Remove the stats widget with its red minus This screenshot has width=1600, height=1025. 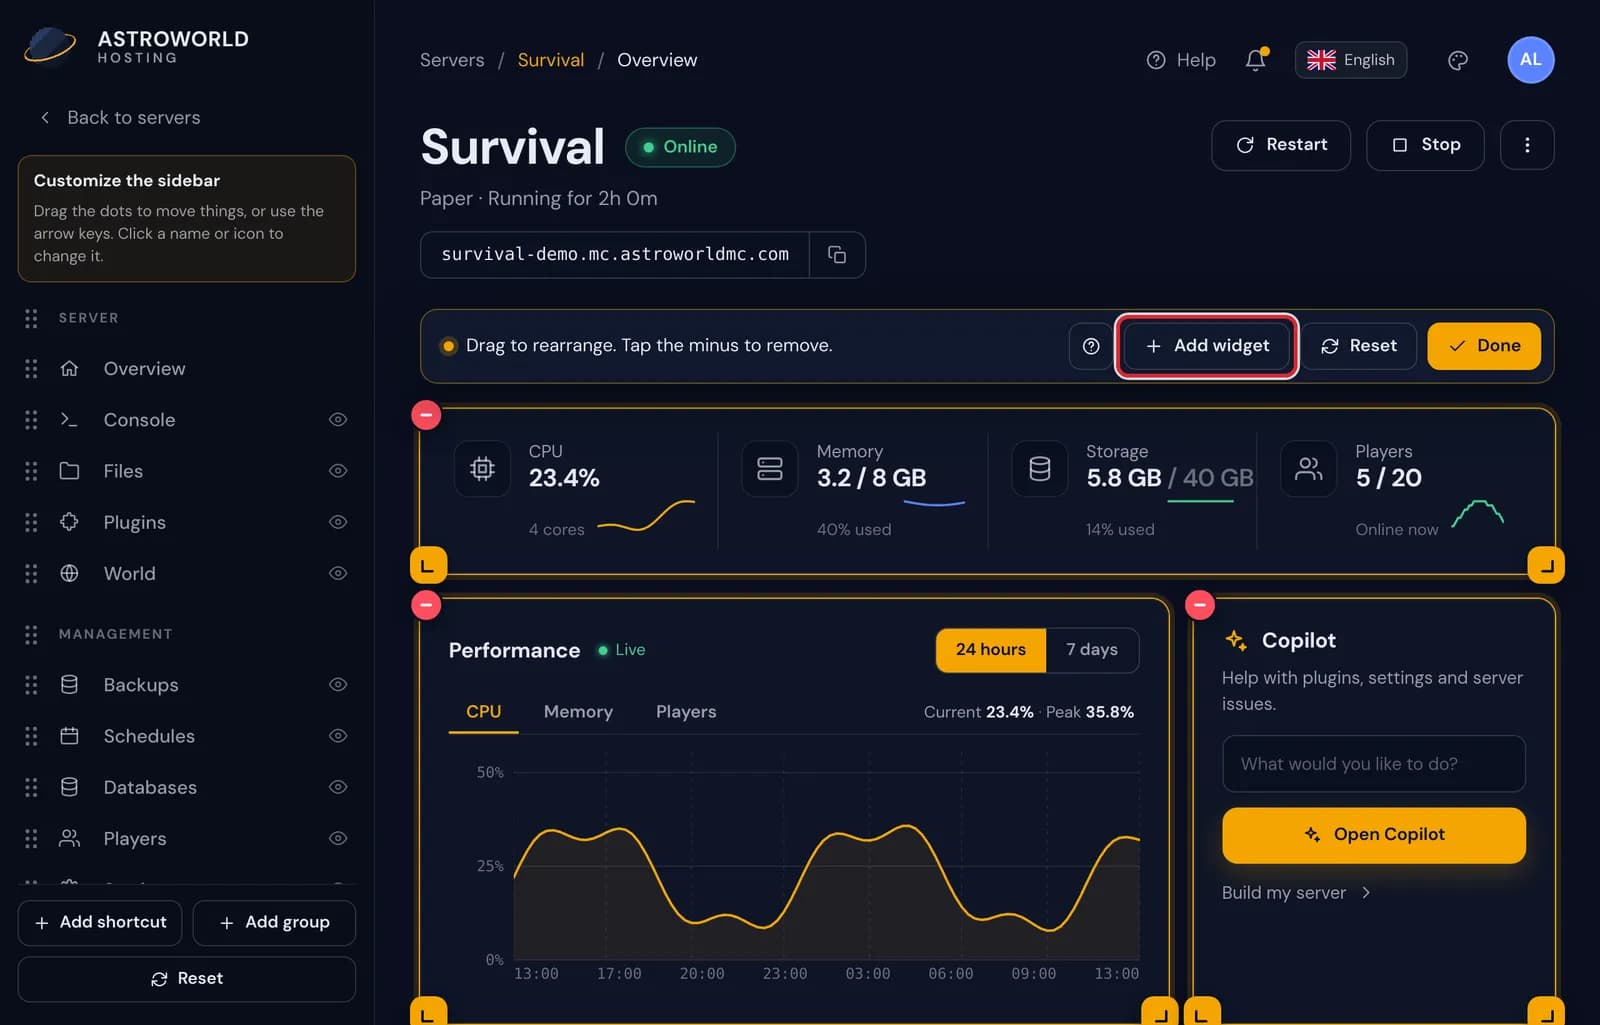pos(426,414)
